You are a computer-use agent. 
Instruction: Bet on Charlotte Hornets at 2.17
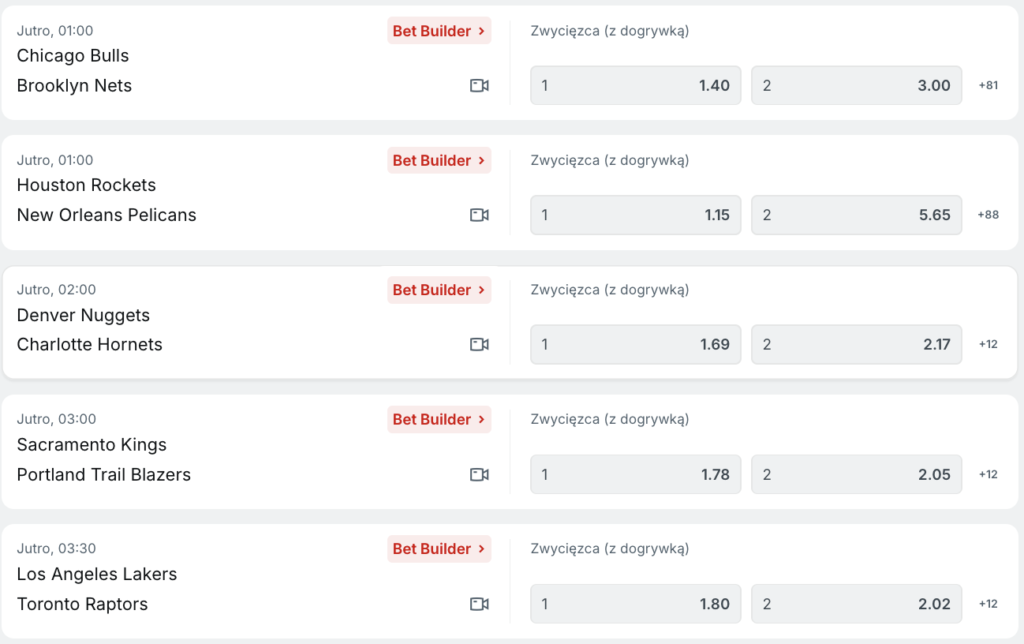click(x=856, y=345)
